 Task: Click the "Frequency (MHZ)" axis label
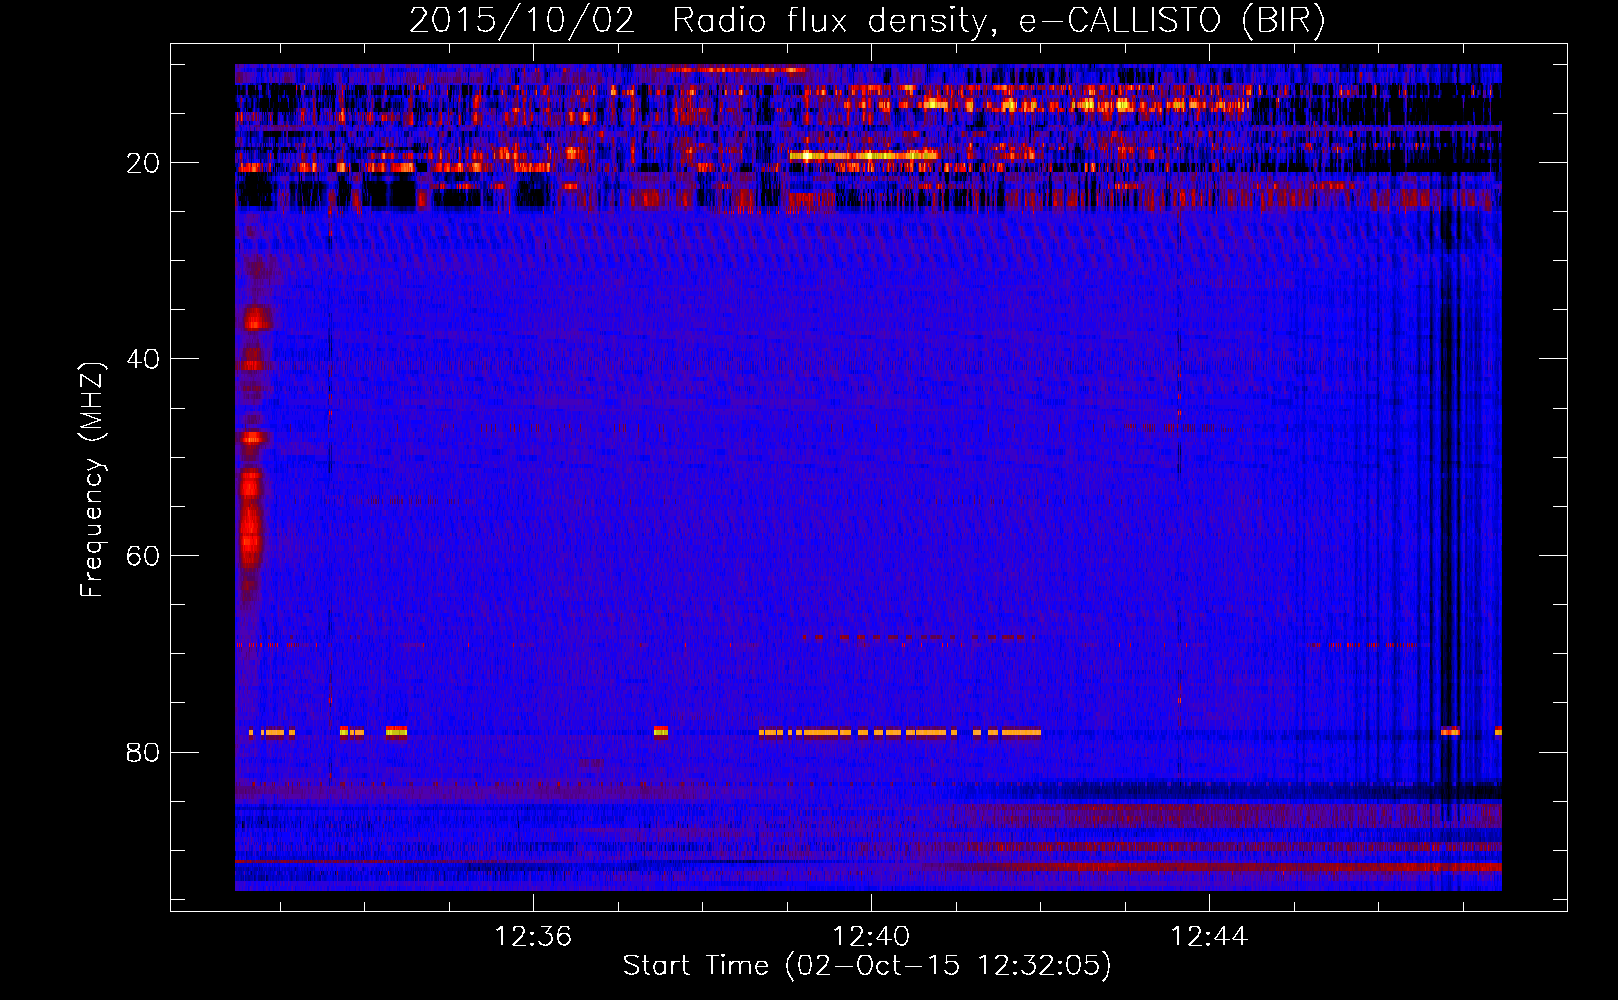92,480
